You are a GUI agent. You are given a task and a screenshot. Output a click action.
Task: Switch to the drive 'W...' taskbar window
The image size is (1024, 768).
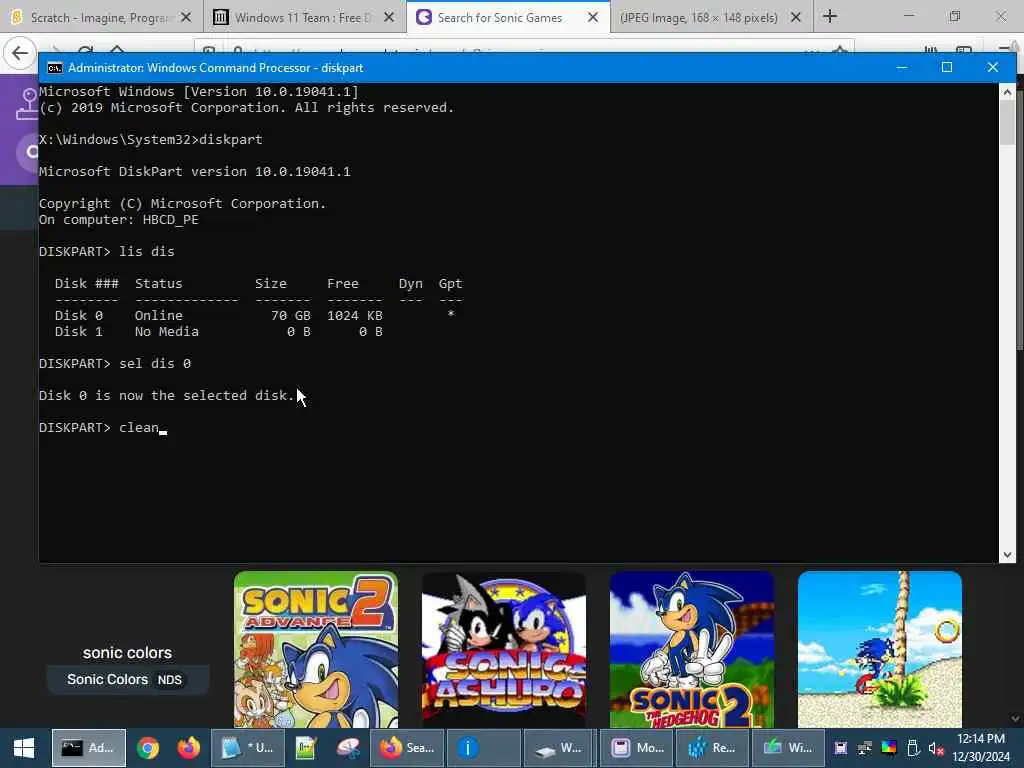558,748
